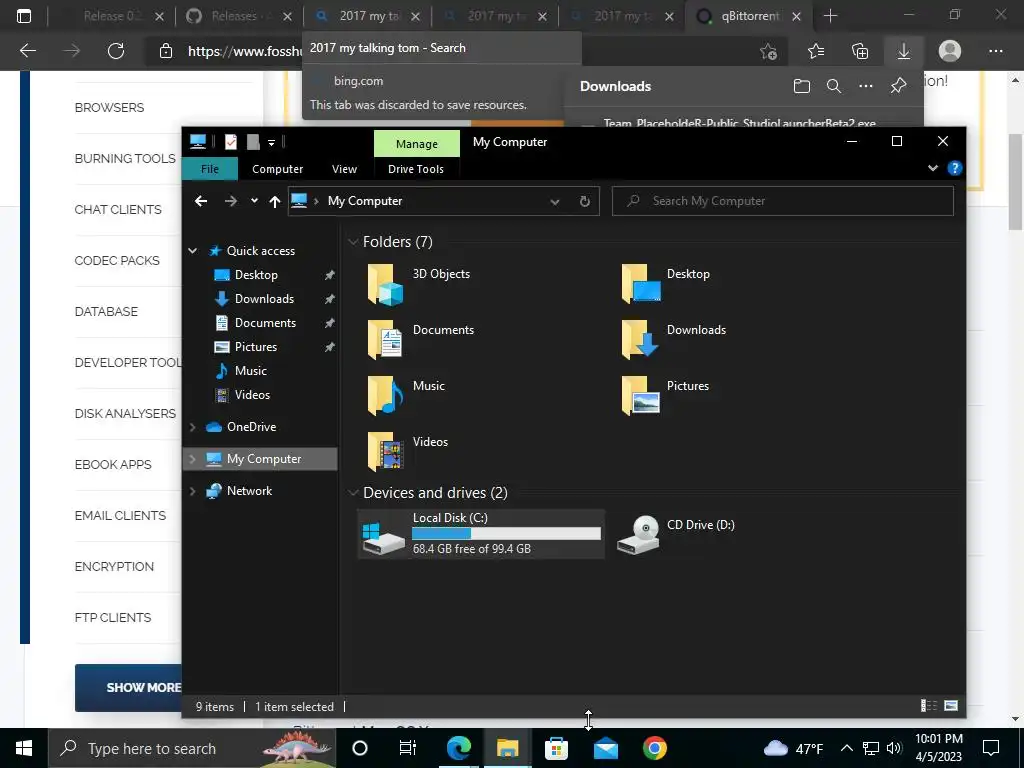Open Task View on taskbar
Viewport: 1024px width, 768px height.
point(408,748)
